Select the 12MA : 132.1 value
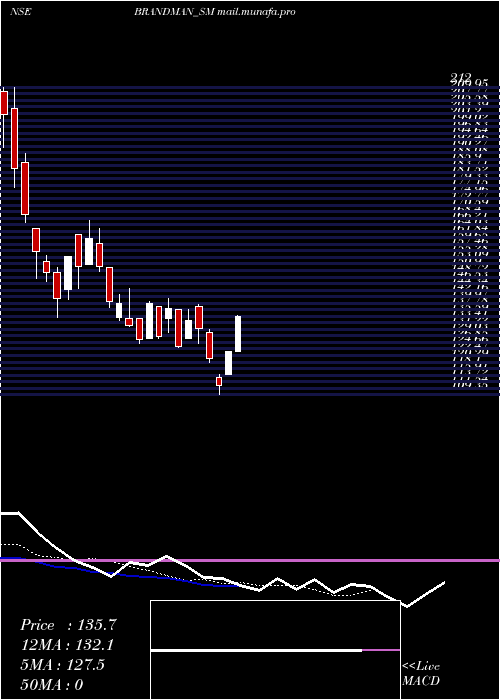500x700 pixels. pos(67,645)
